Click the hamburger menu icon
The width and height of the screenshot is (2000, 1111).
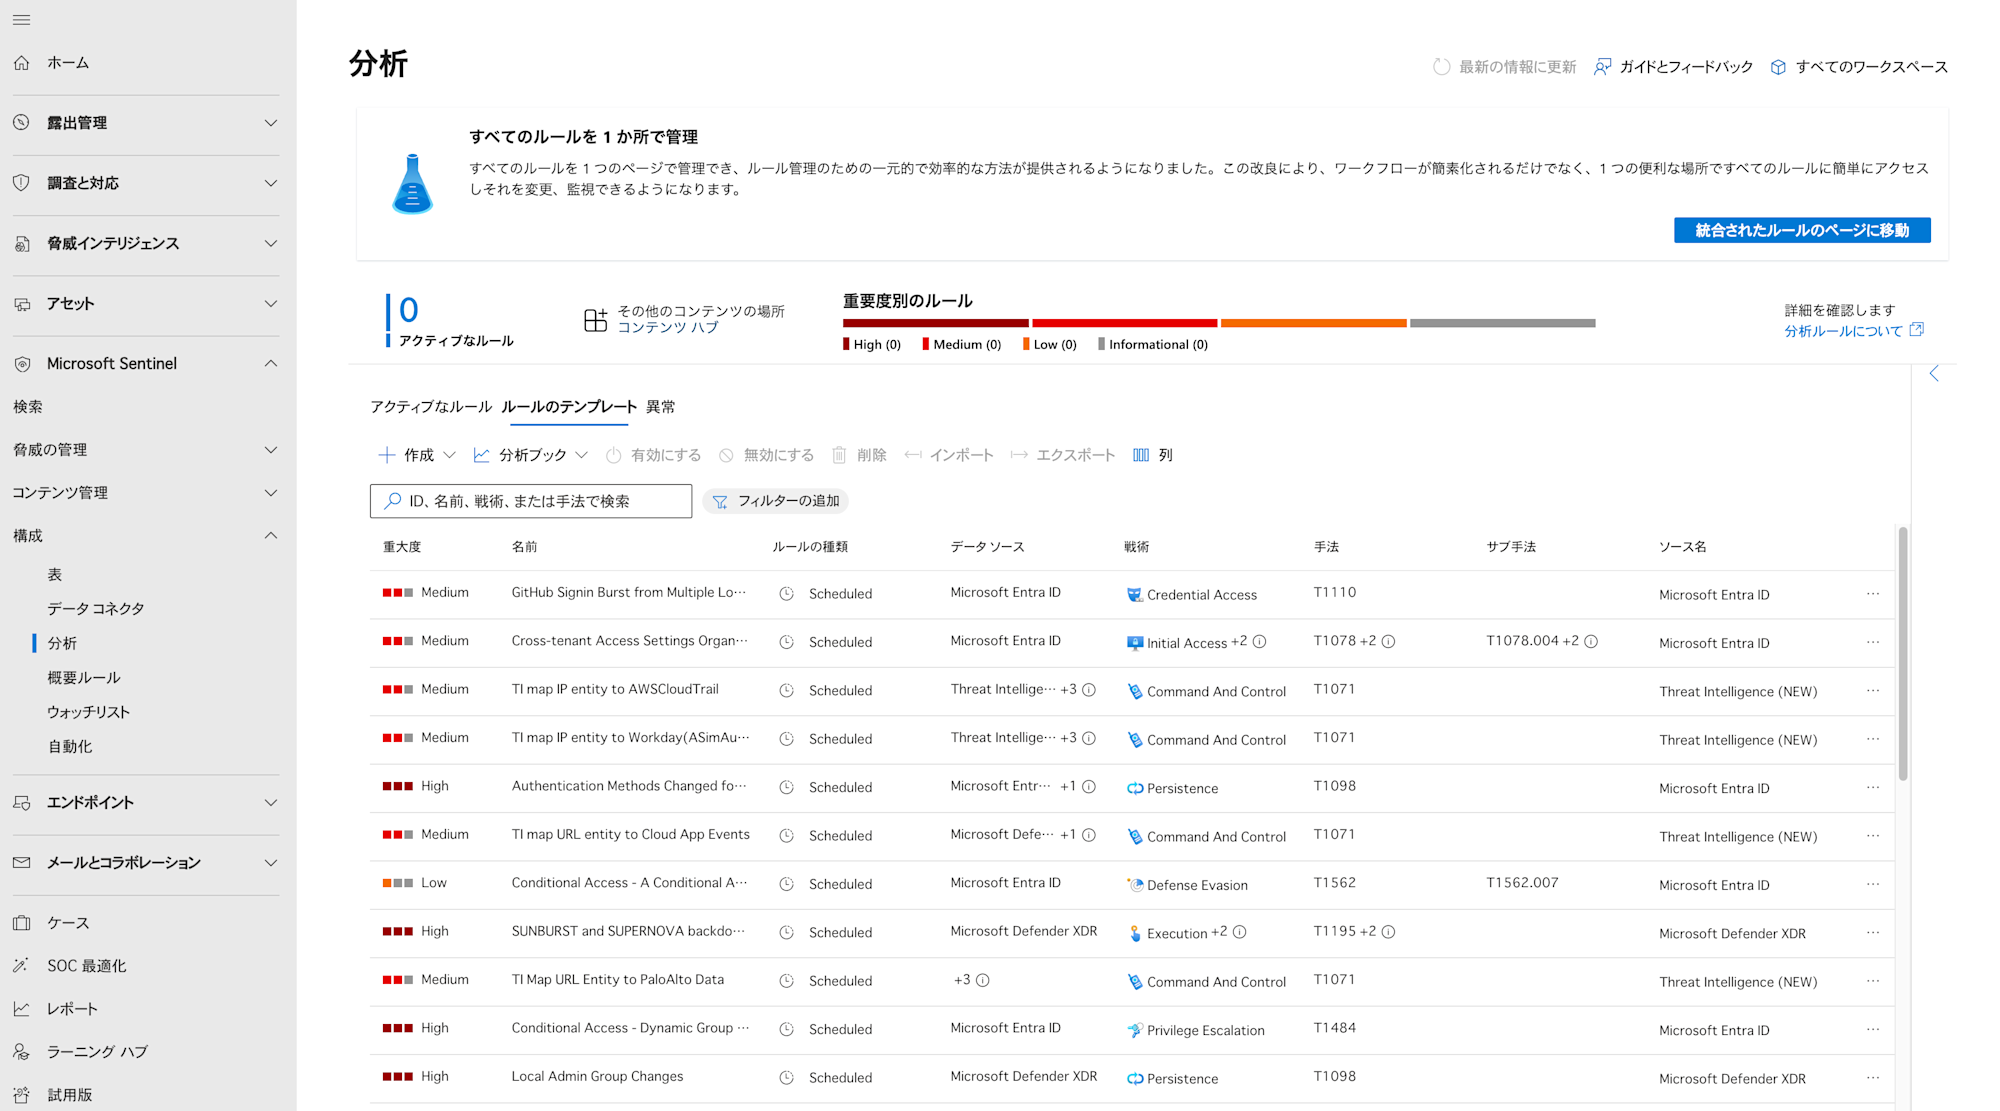(x=21, y=20)
